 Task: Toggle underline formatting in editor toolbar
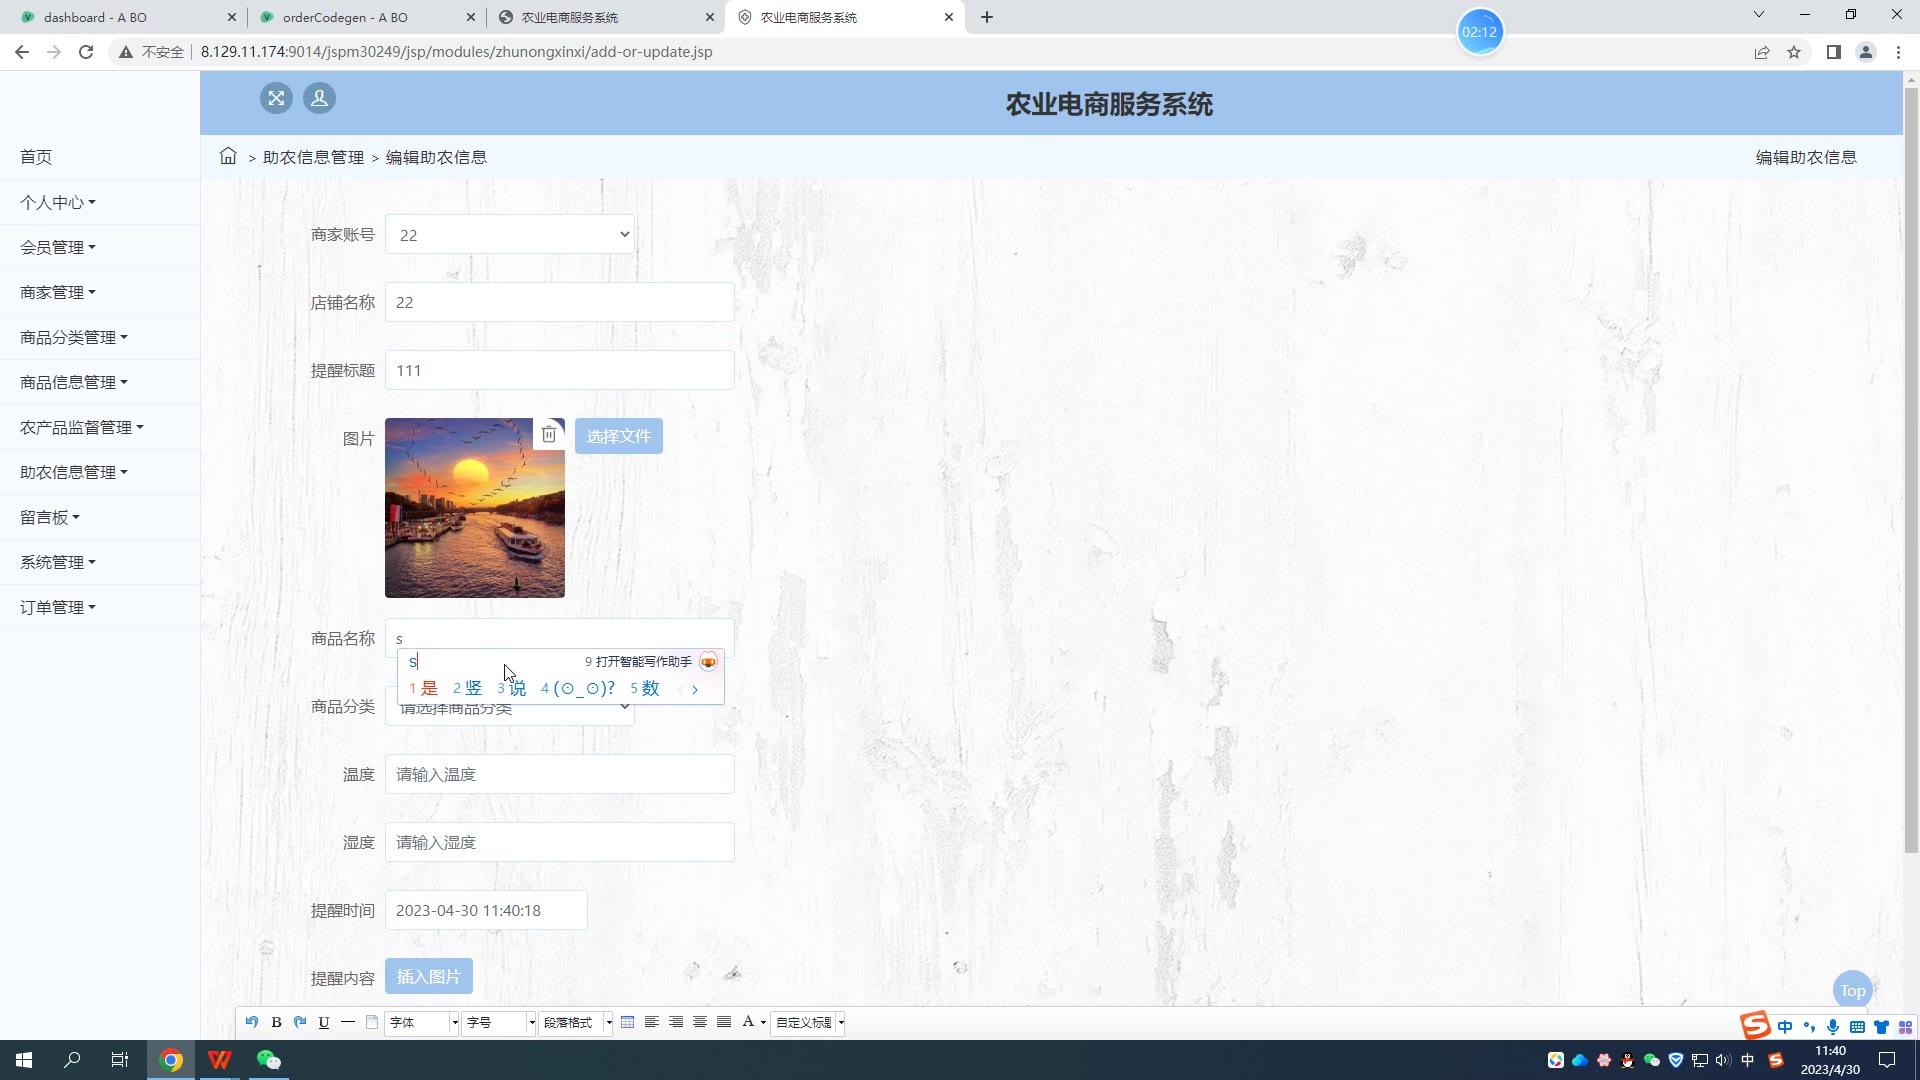[x=323, y=1022]
